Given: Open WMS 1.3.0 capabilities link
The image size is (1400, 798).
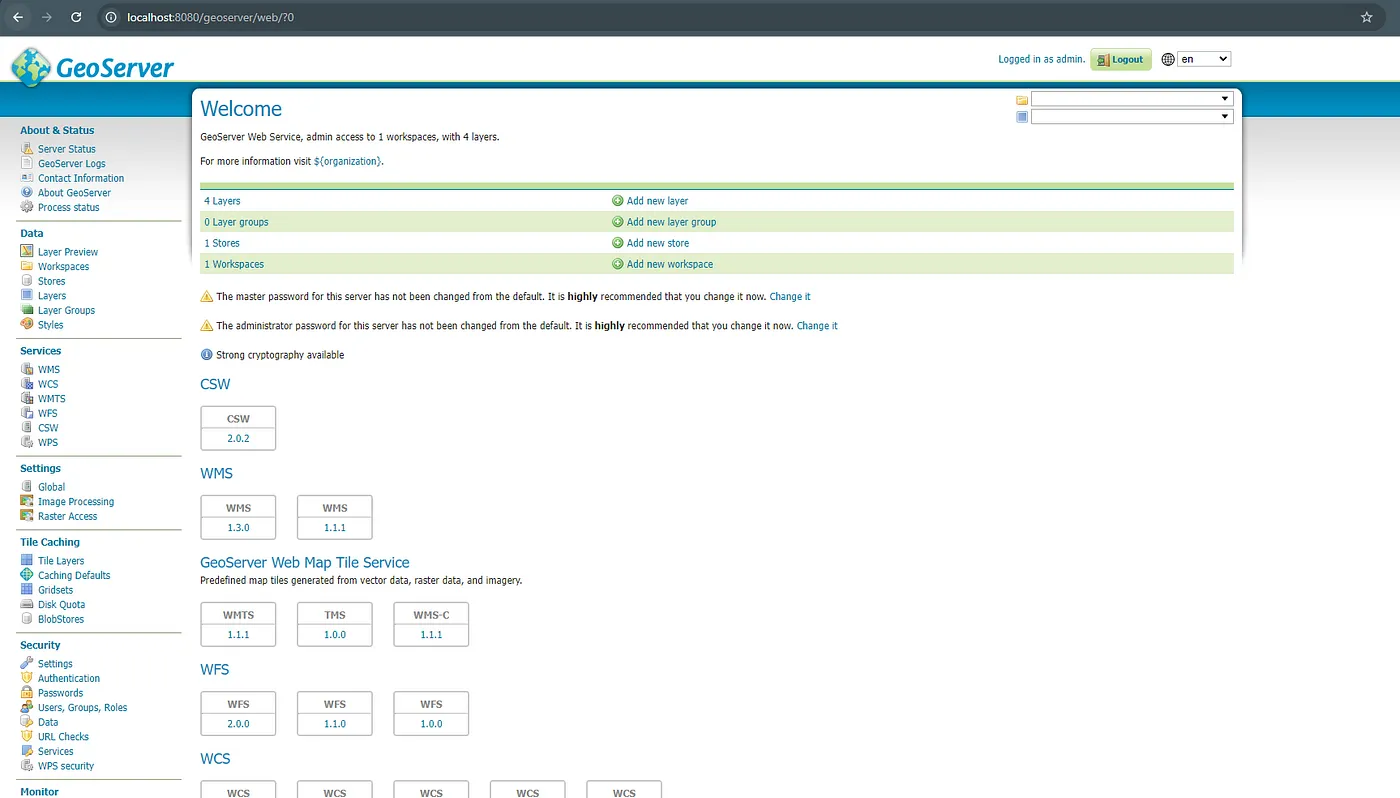Looking at the screenshot, I should click(x=238, y=527).
